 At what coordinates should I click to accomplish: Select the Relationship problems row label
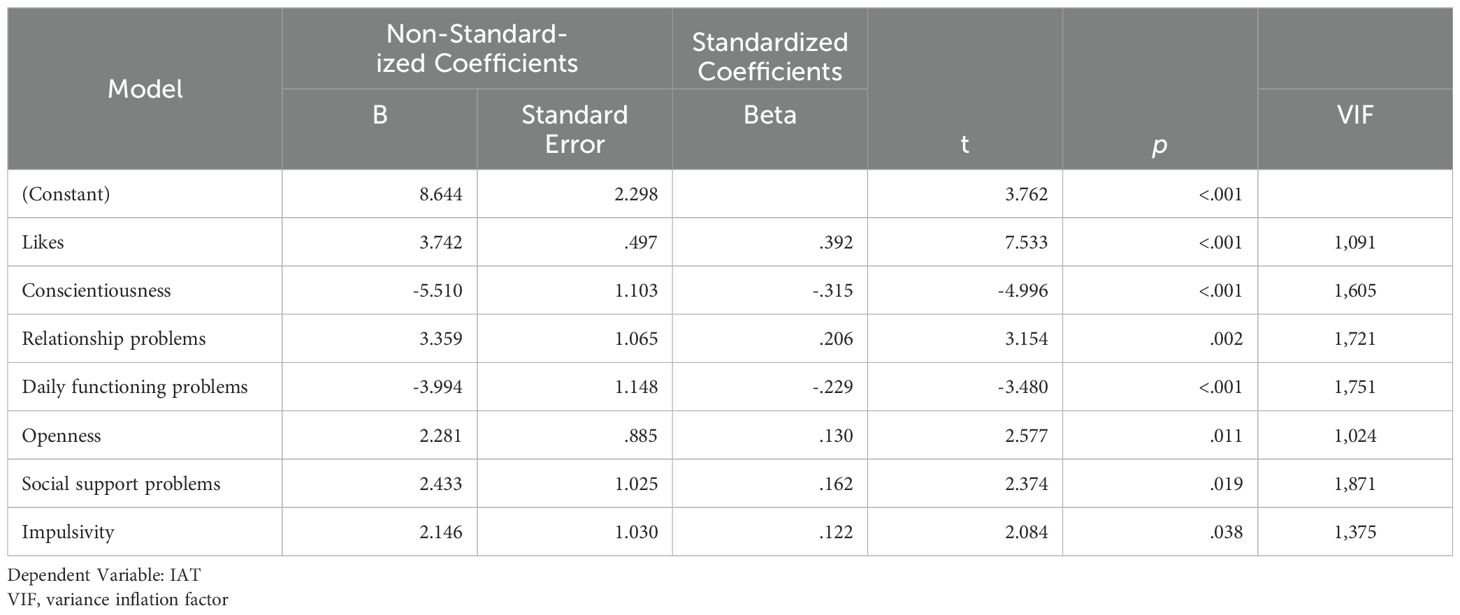[114, 339]
